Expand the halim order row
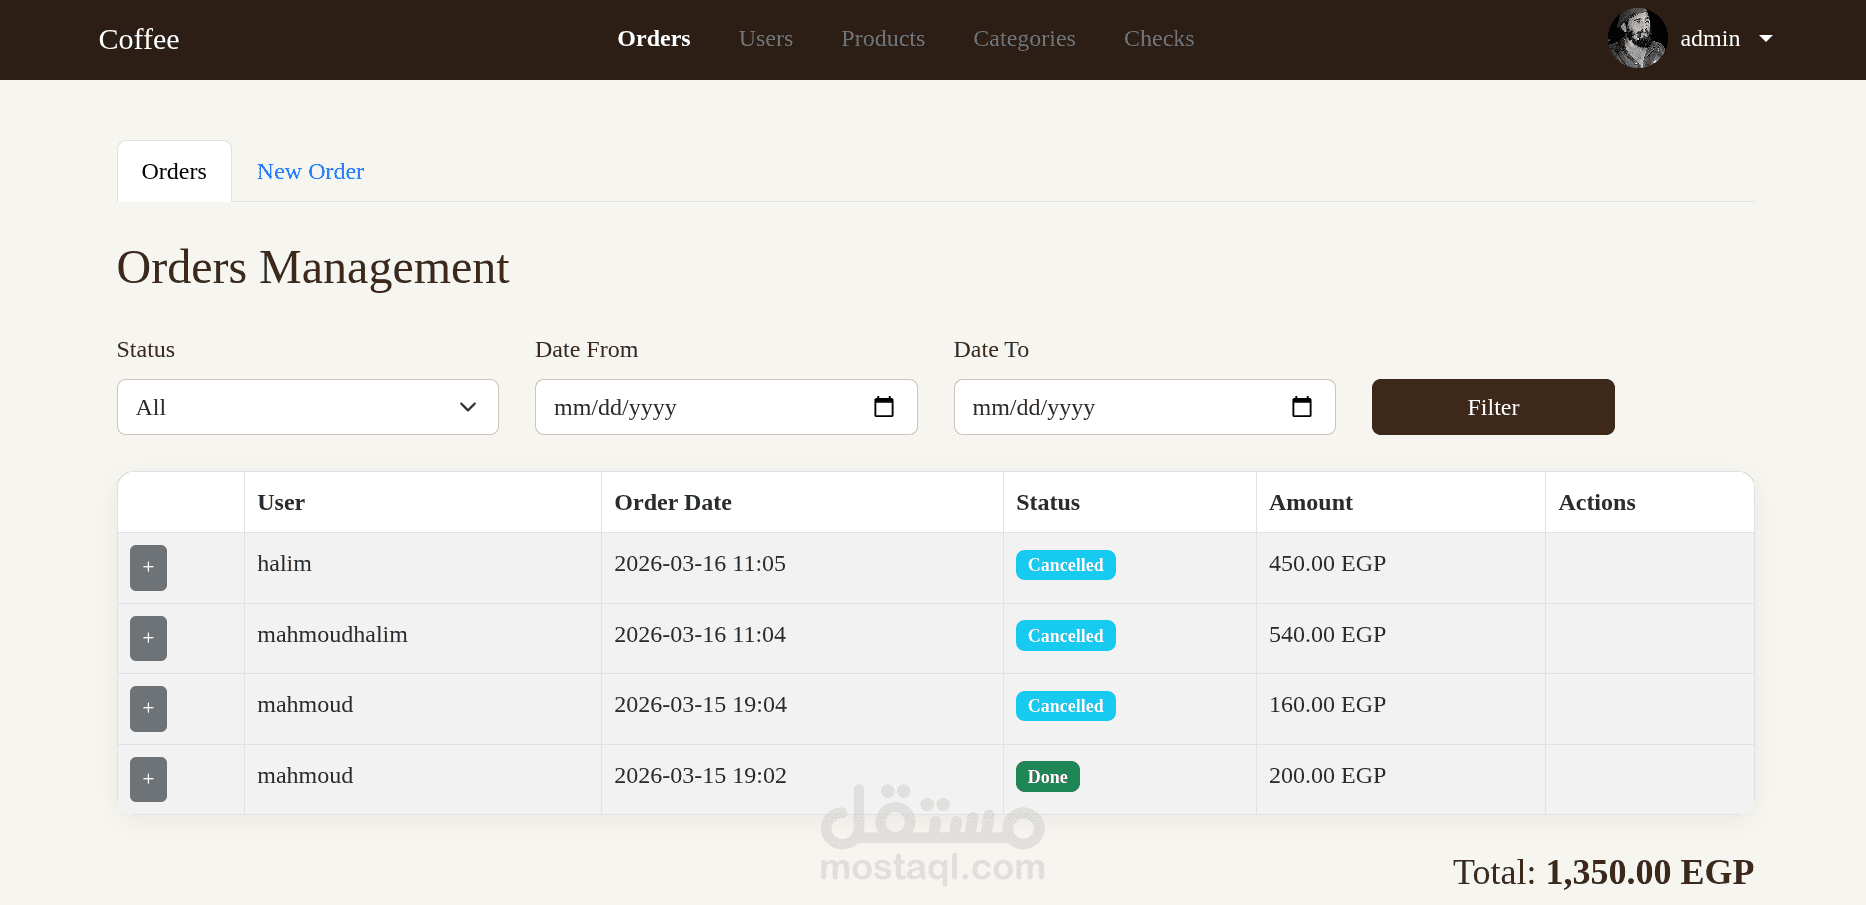The width and height of the screenshot is (1866, 905). pos(148,568)
